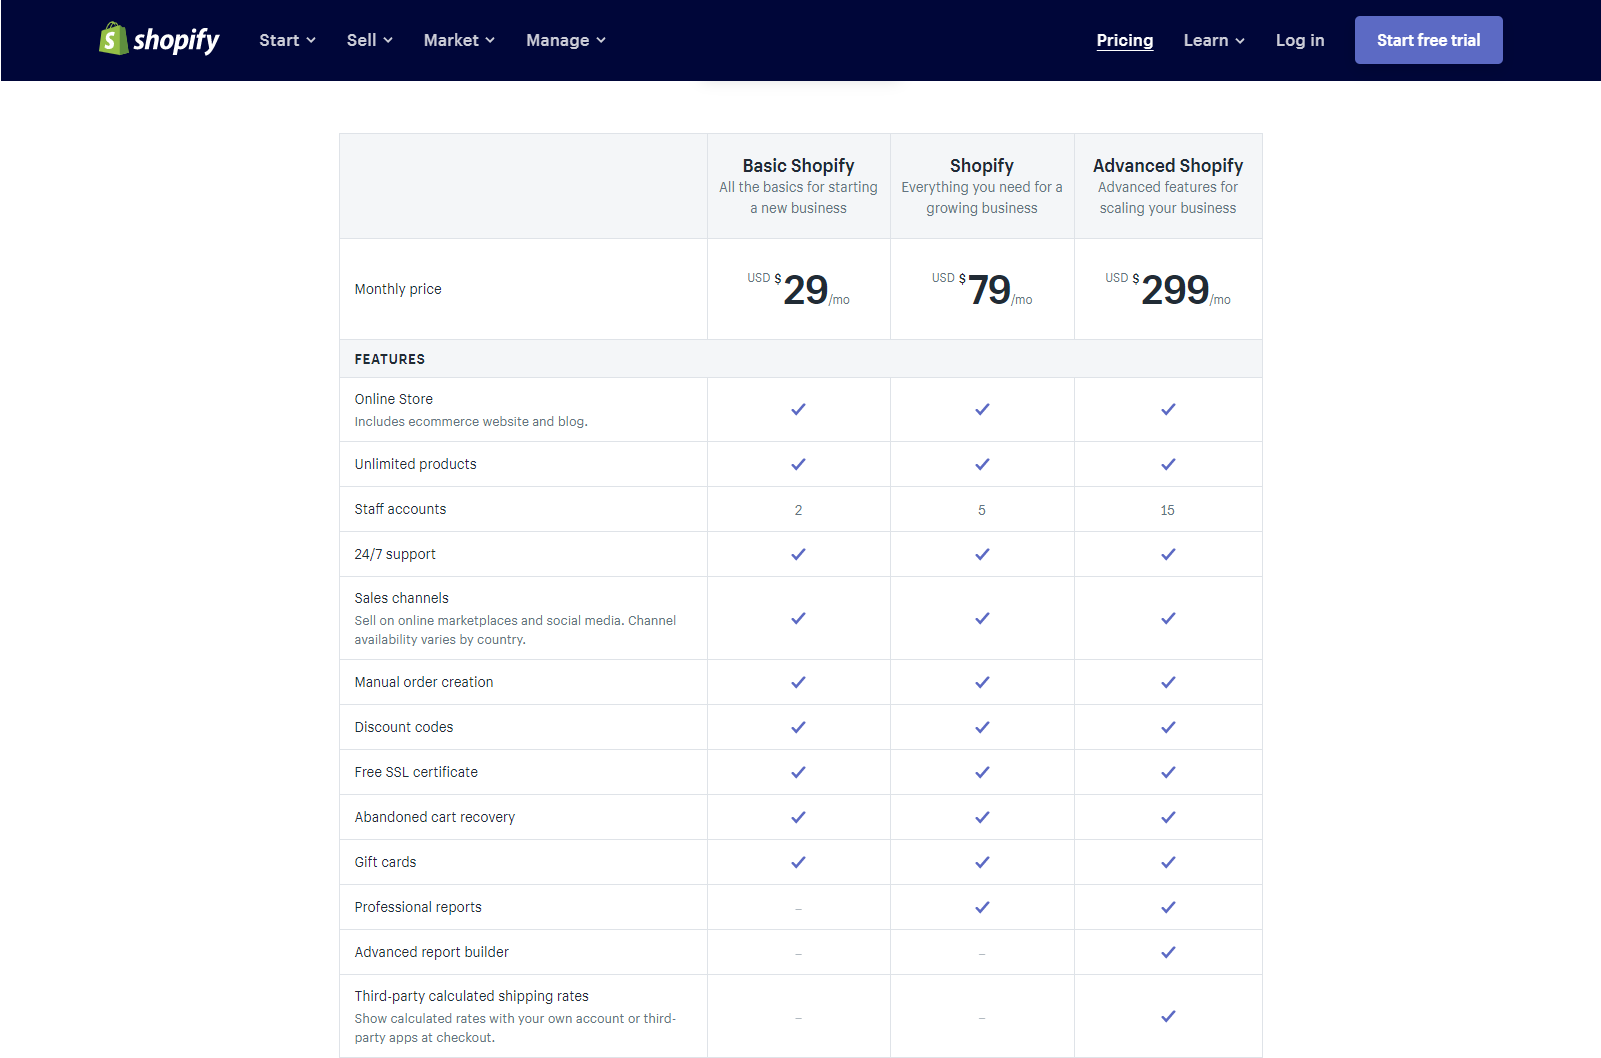Click the Monthly price row label
The width and height of the screenshot is (1601, 1058).
[x=398, y=289]
